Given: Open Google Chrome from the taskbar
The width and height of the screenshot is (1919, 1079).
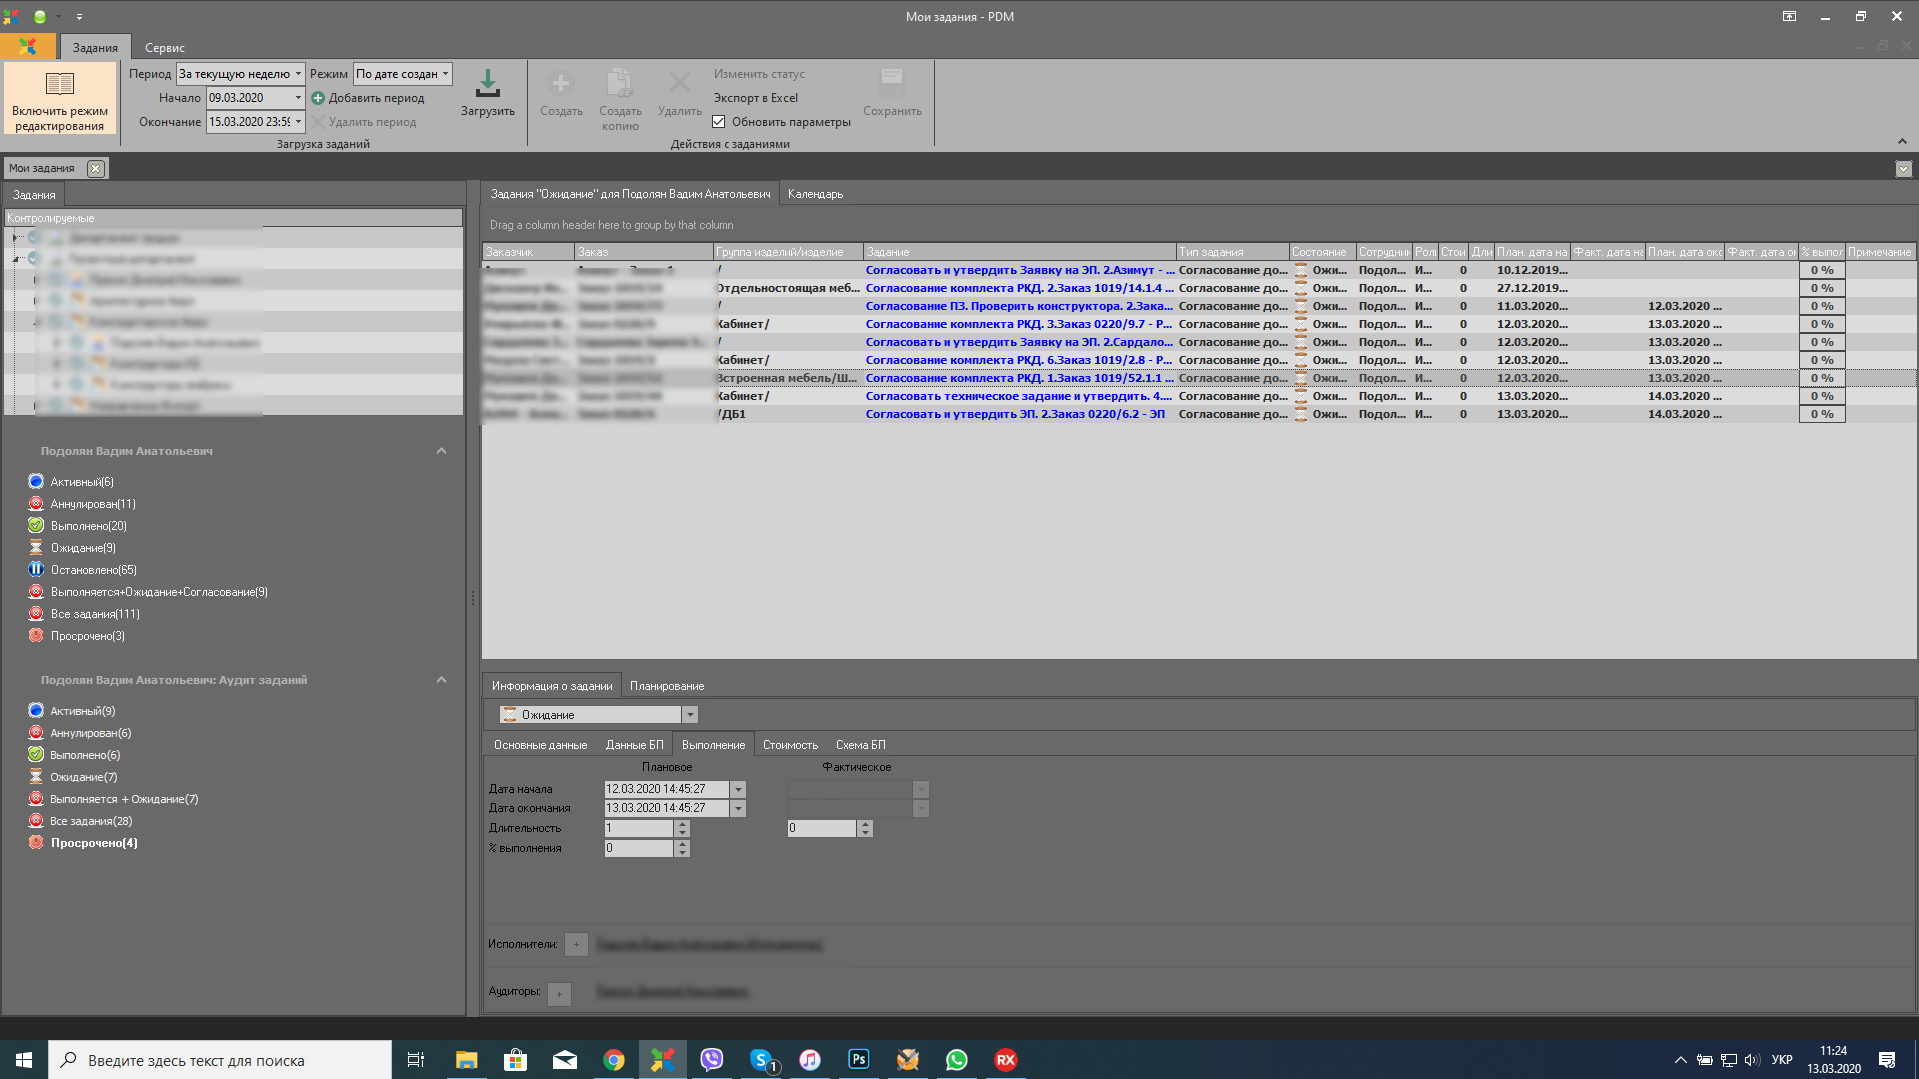Looking at the screenshot, I should click(x=614, y=1060).
